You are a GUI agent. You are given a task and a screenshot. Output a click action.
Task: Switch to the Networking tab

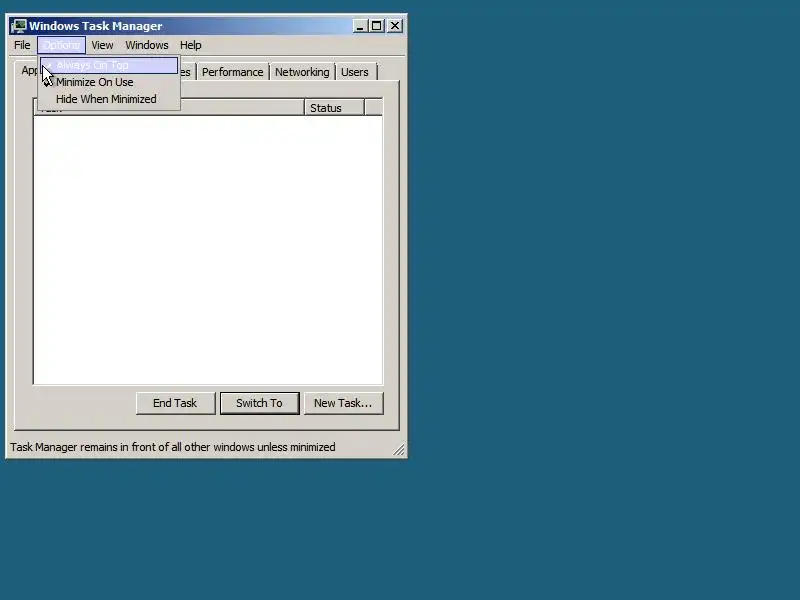click(x=302, y=72)
